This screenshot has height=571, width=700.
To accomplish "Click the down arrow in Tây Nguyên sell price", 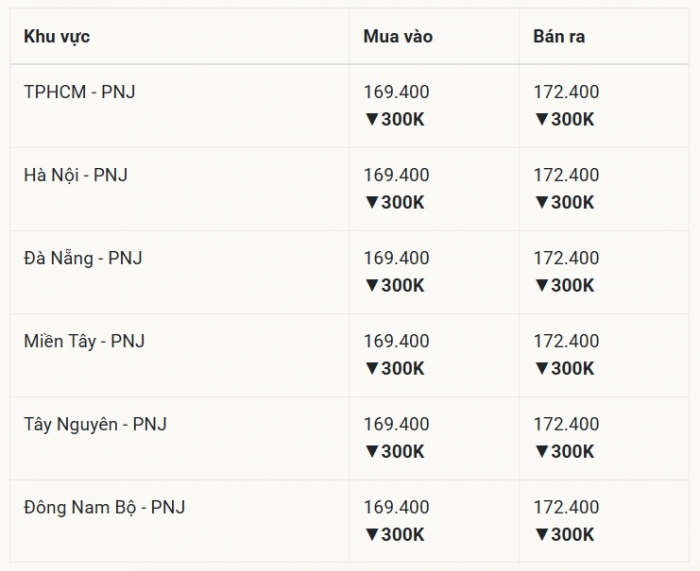I will pos(541,451).
